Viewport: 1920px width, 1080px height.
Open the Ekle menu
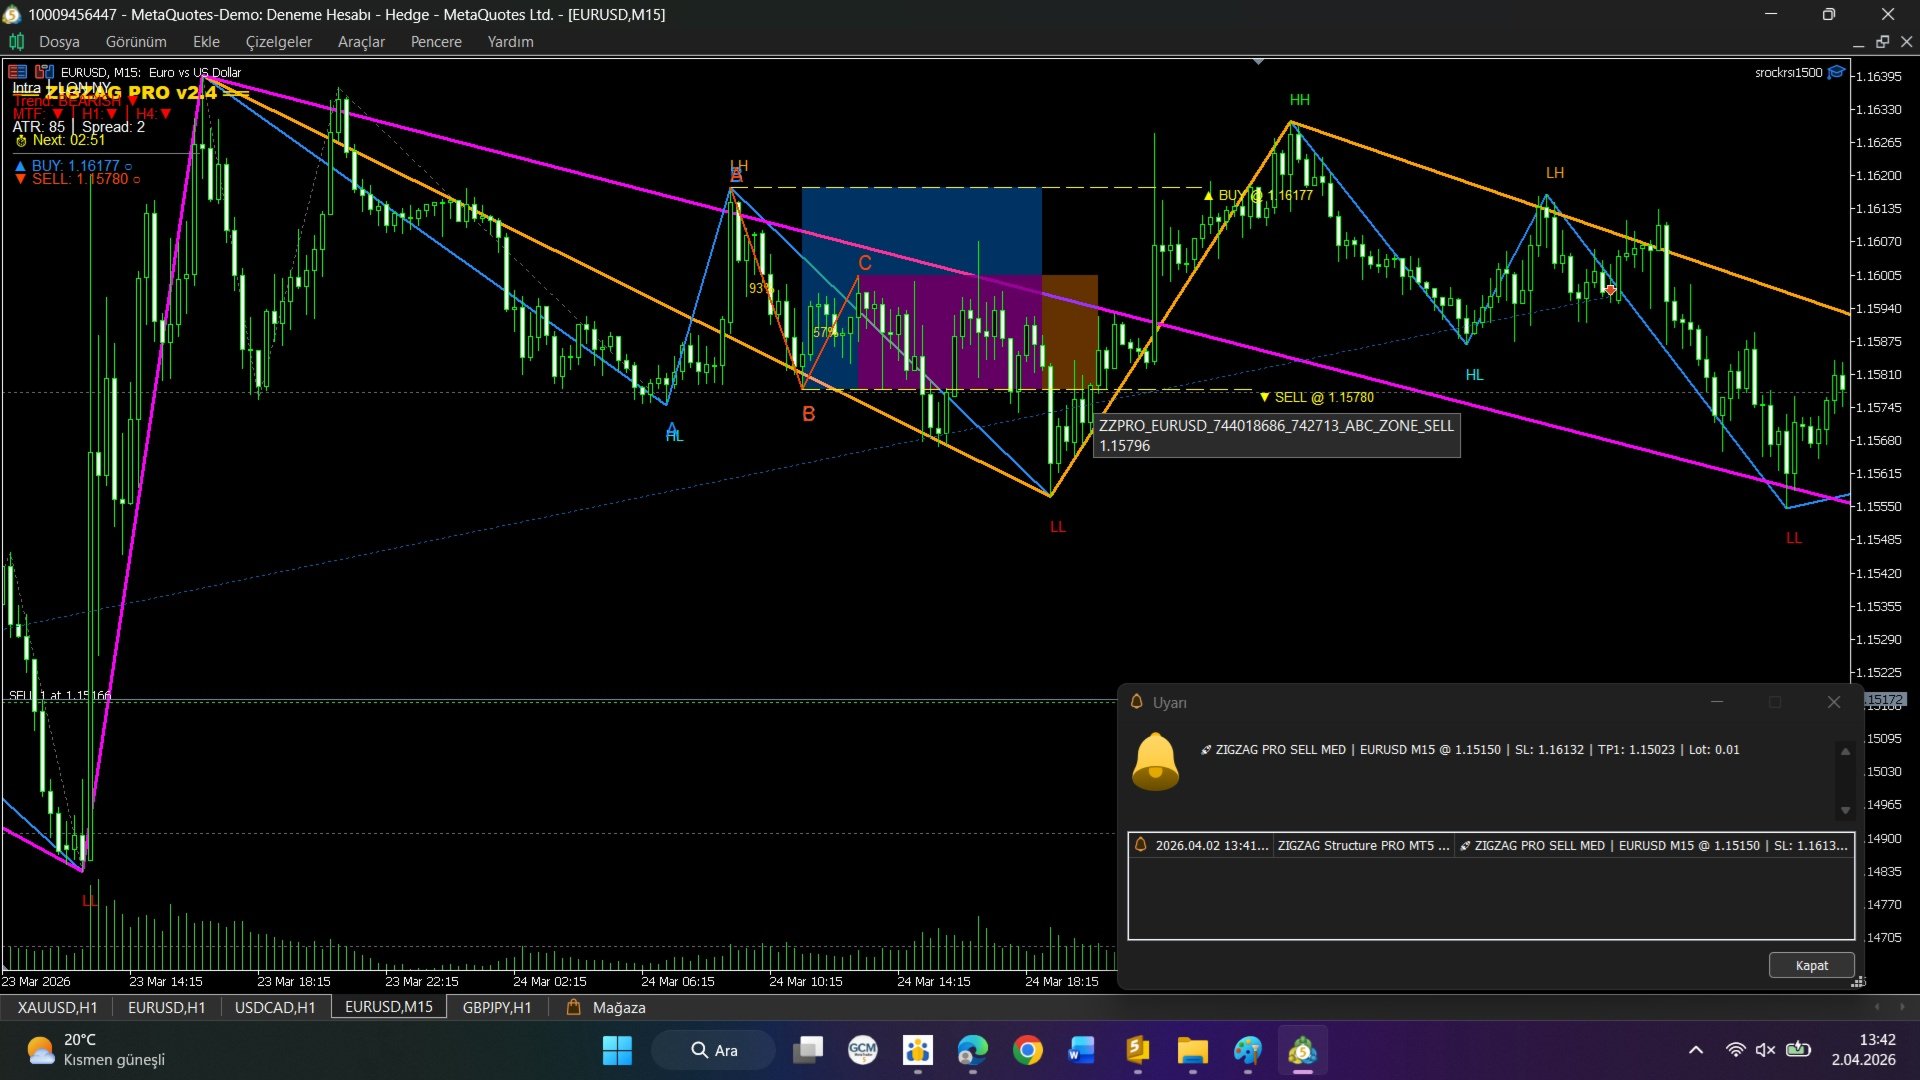(x=206, y=42)
